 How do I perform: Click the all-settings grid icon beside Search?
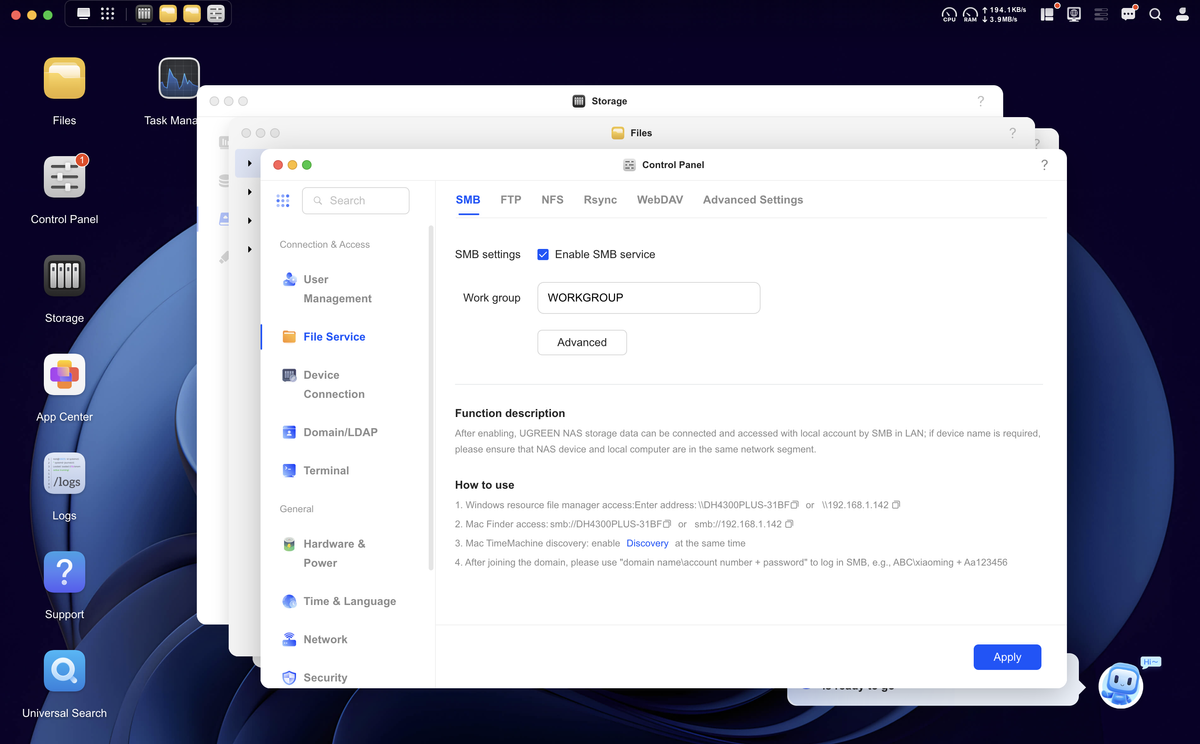(283, 200)
